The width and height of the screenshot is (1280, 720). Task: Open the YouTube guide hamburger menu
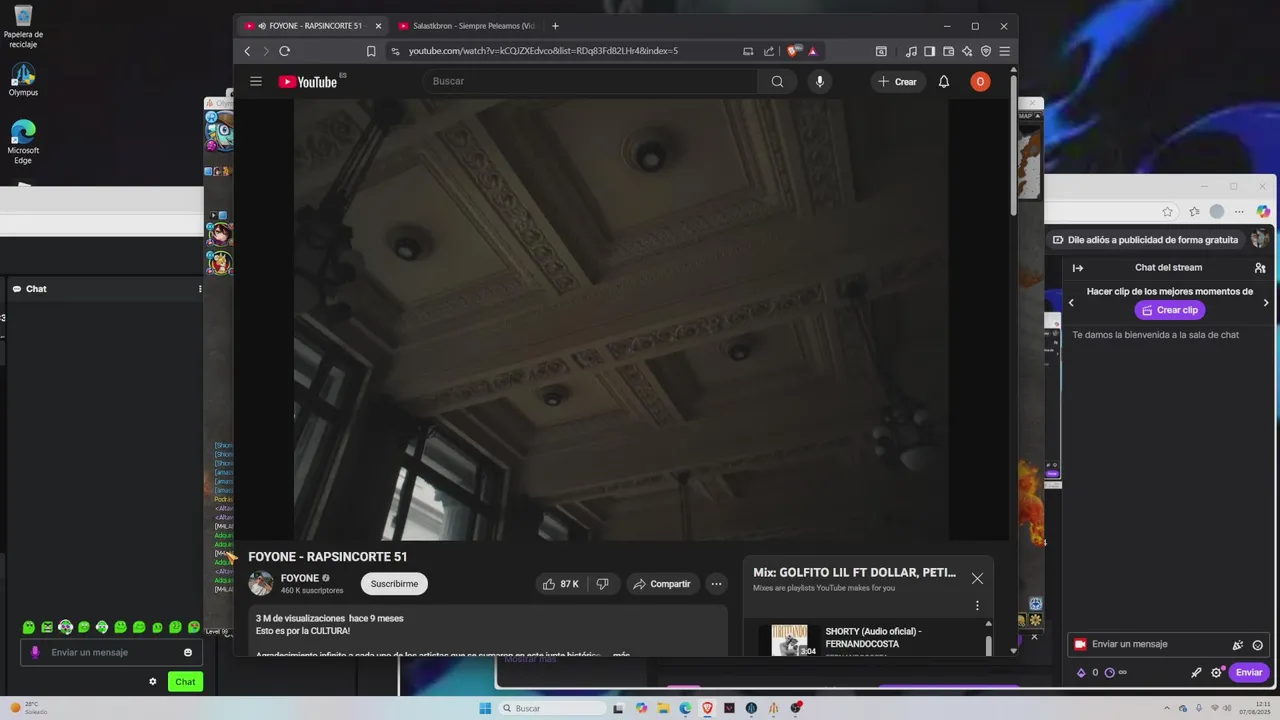click(256, 81)
